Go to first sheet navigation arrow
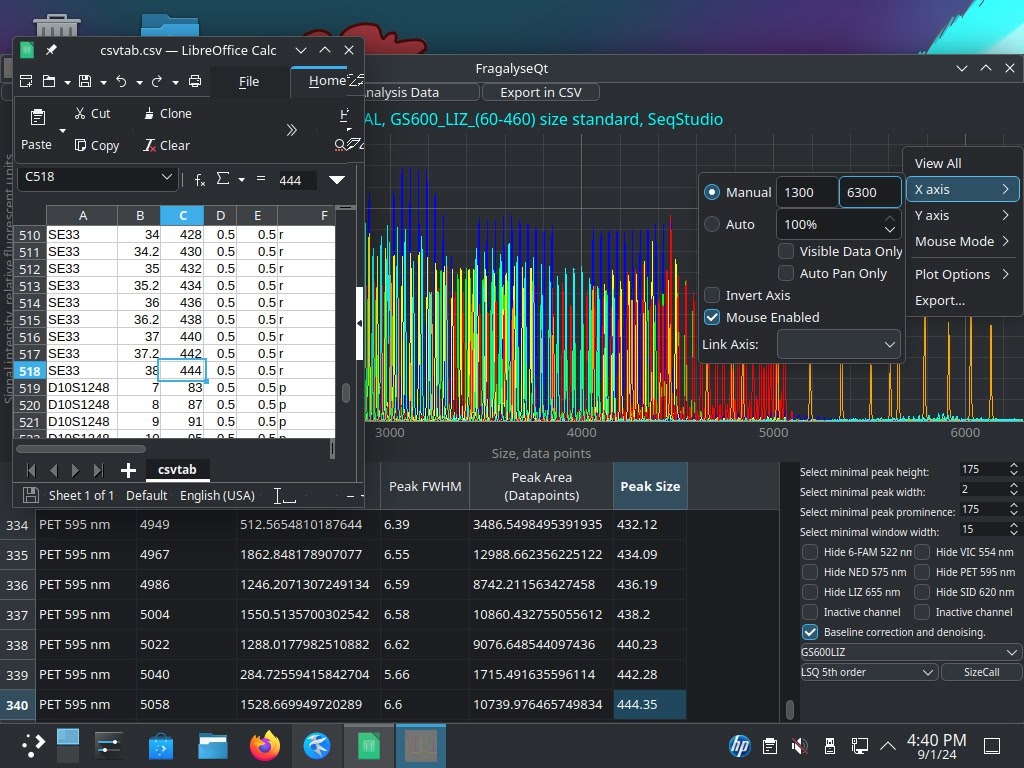The width and height of the screenshot is (1024, 768). [x=30, y=470]
